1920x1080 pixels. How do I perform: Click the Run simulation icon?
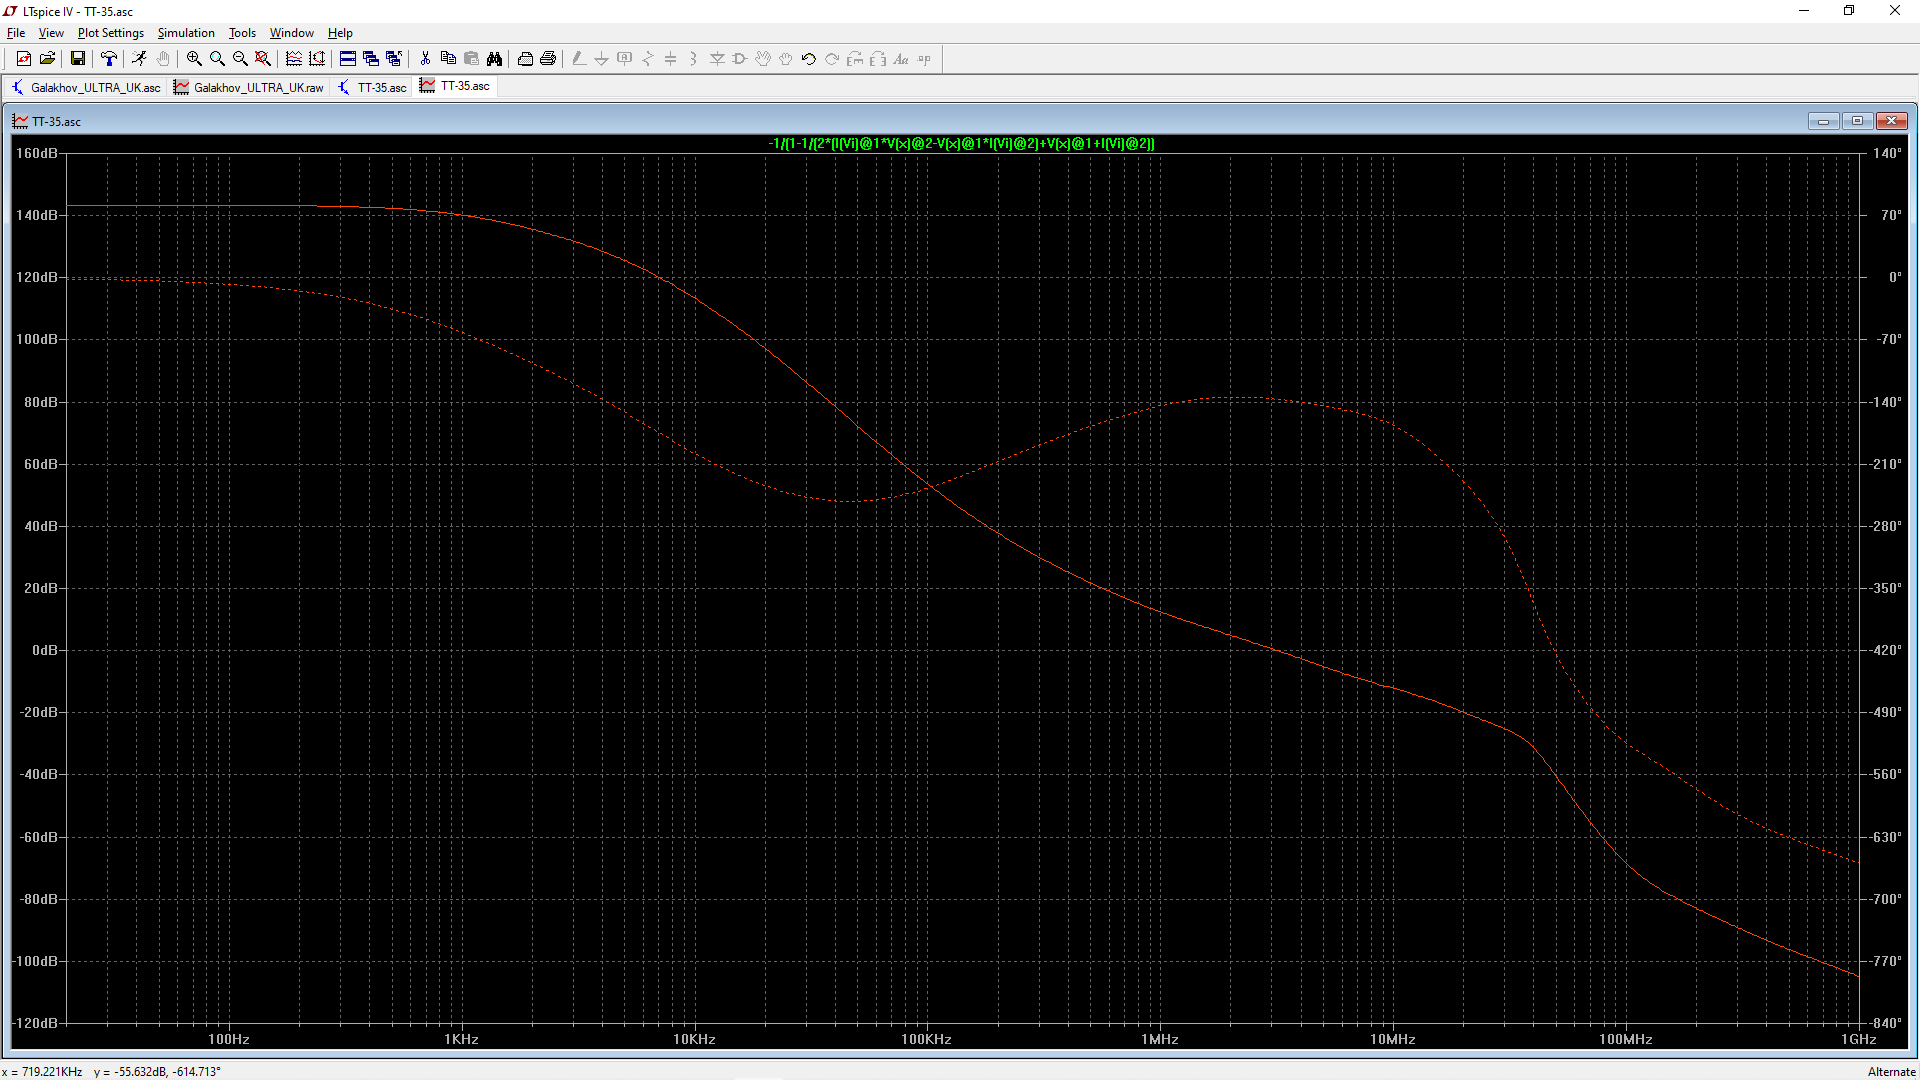pyautogui.click(x=139, y=59)
